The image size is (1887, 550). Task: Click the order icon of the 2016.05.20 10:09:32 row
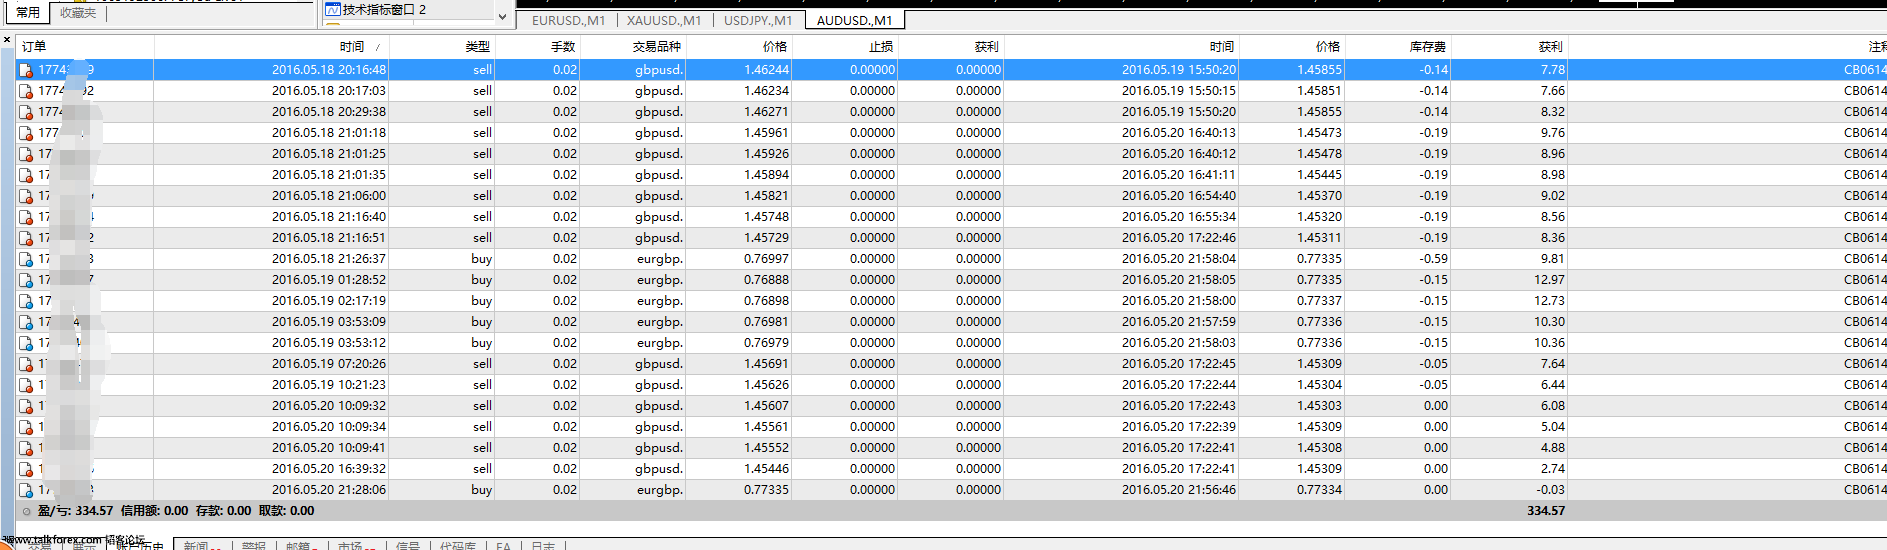(26, 406)
